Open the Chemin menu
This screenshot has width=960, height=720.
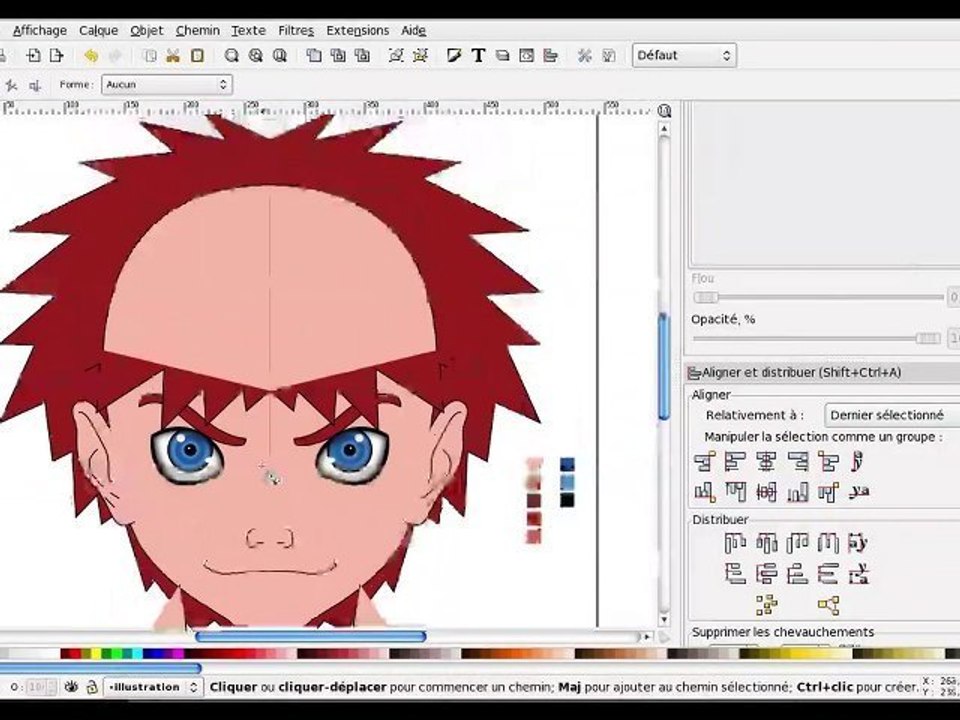pos(198,30)
